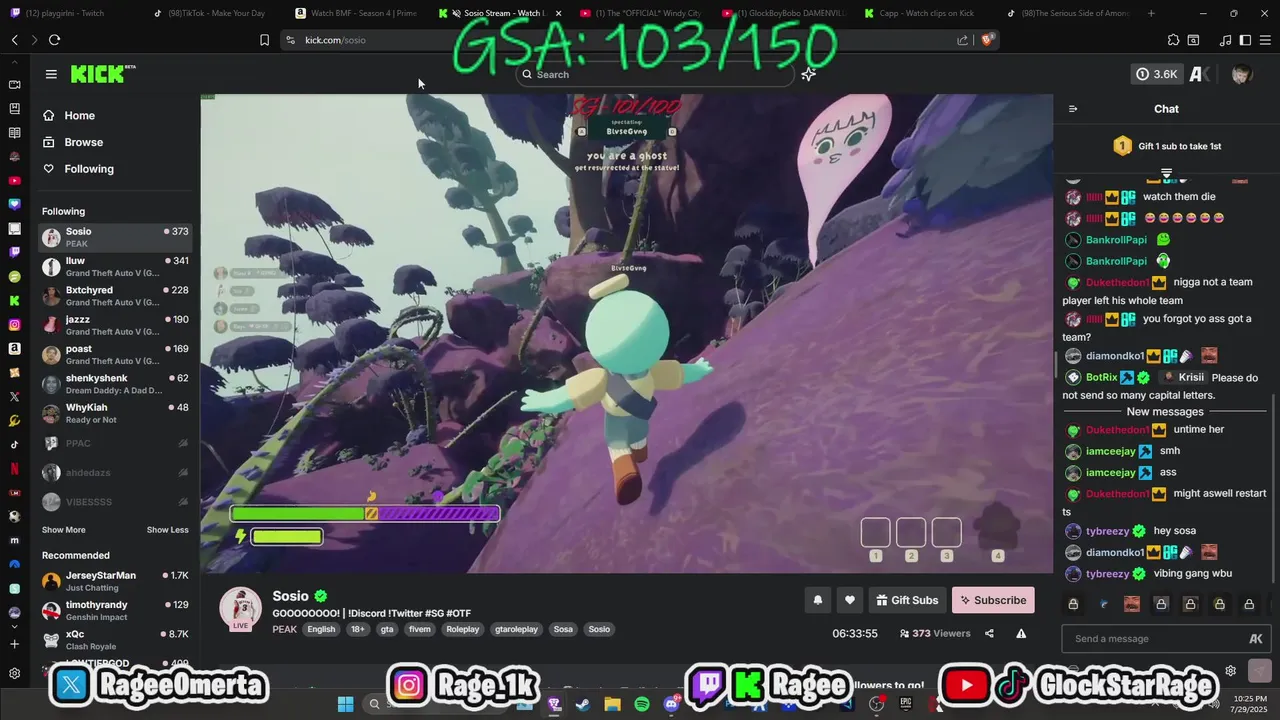
Task: Report stream with warning triangle icon
Action: pos(1021,633)
